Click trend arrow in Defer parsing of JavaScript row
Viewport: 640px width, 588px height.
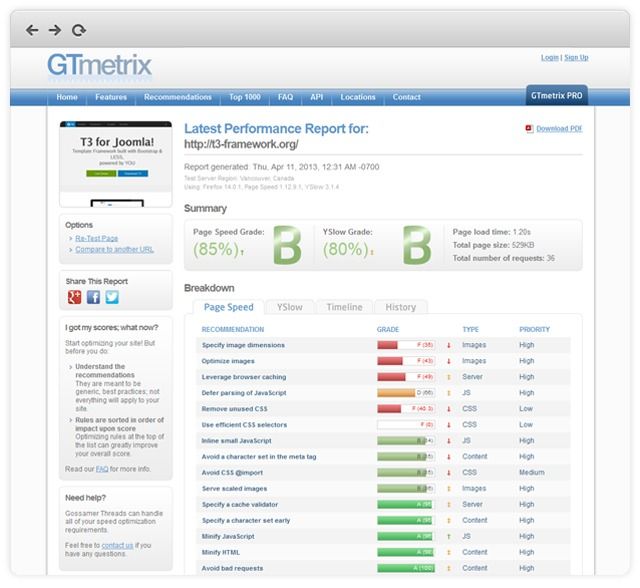tap(449, 393)
